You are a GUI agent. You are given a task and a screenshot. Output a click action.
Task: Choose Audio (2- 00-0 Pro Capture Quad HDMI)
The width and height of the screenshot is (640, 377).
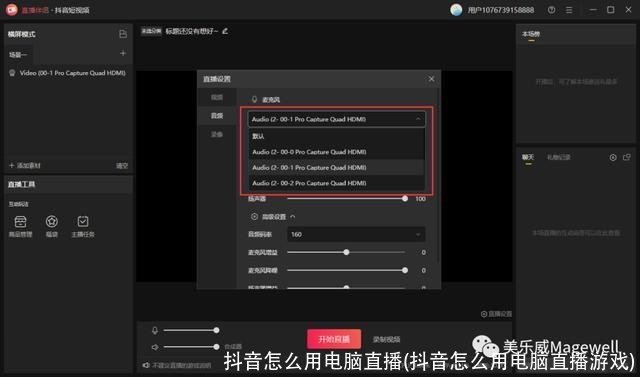(x=337, y=152)
